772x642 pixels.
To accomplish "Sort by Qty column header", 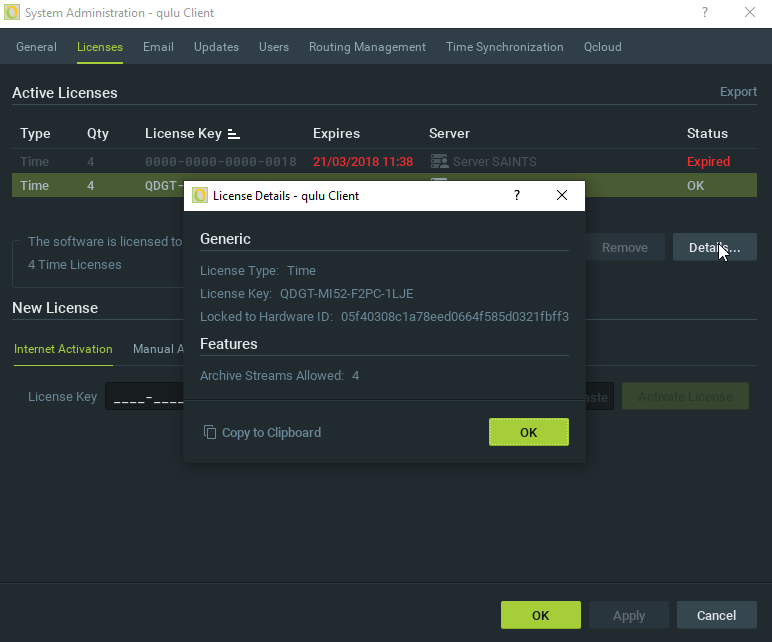I will click(x=97, y=133).
